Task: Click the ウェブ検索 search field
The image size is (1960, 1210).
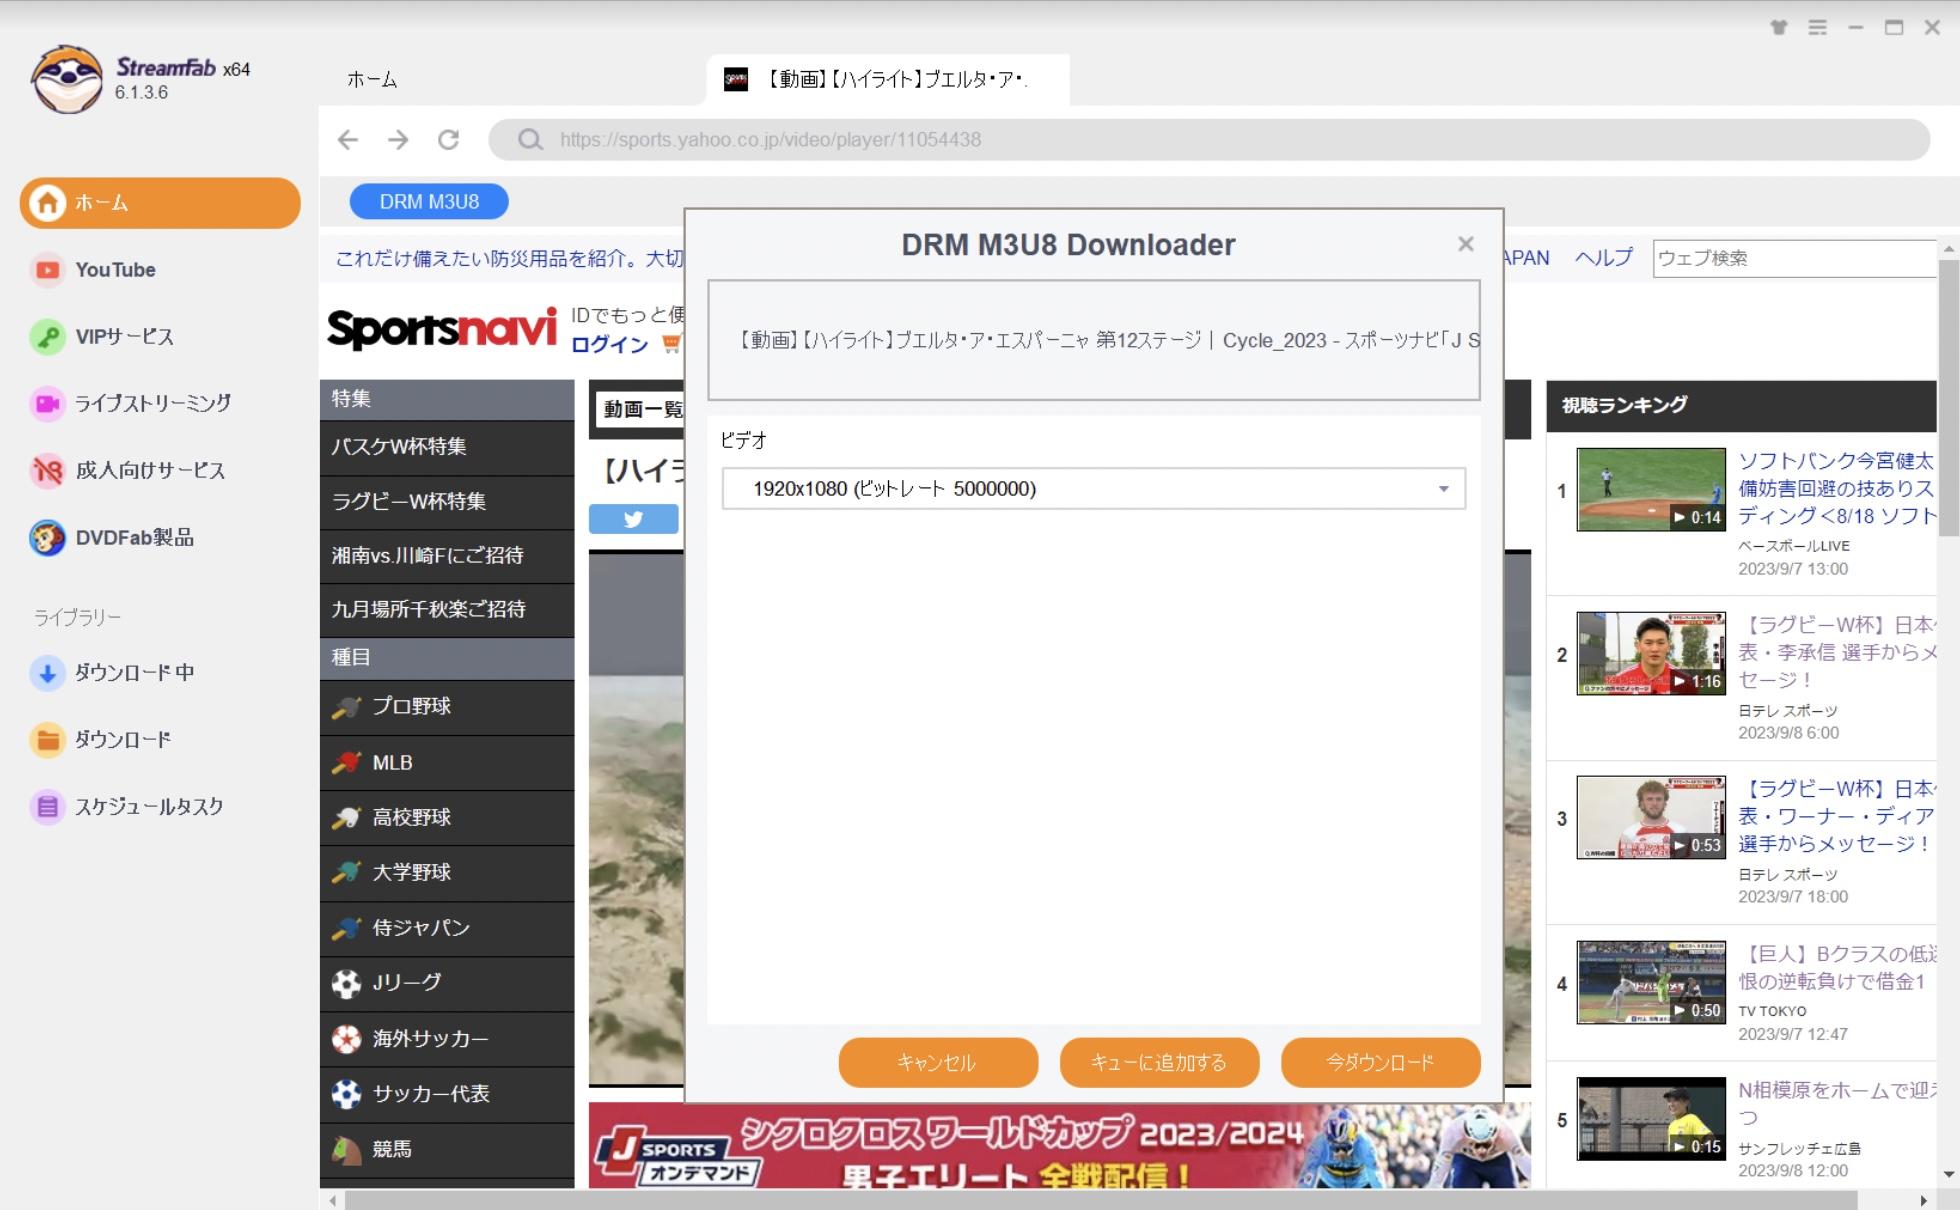Action: [1795, 258]
